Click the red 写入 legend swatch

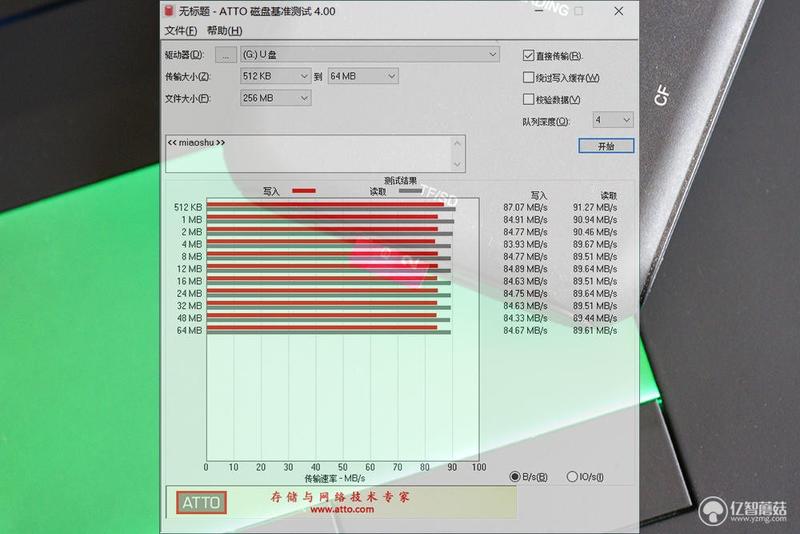[304, 191]
